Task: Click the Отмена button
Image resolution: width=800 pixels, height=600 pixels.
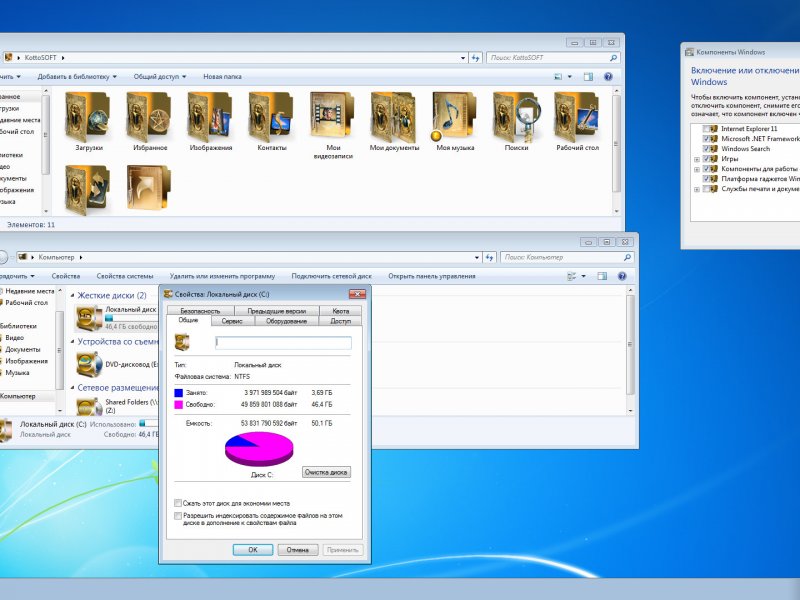Action: (x=297, y=549)
